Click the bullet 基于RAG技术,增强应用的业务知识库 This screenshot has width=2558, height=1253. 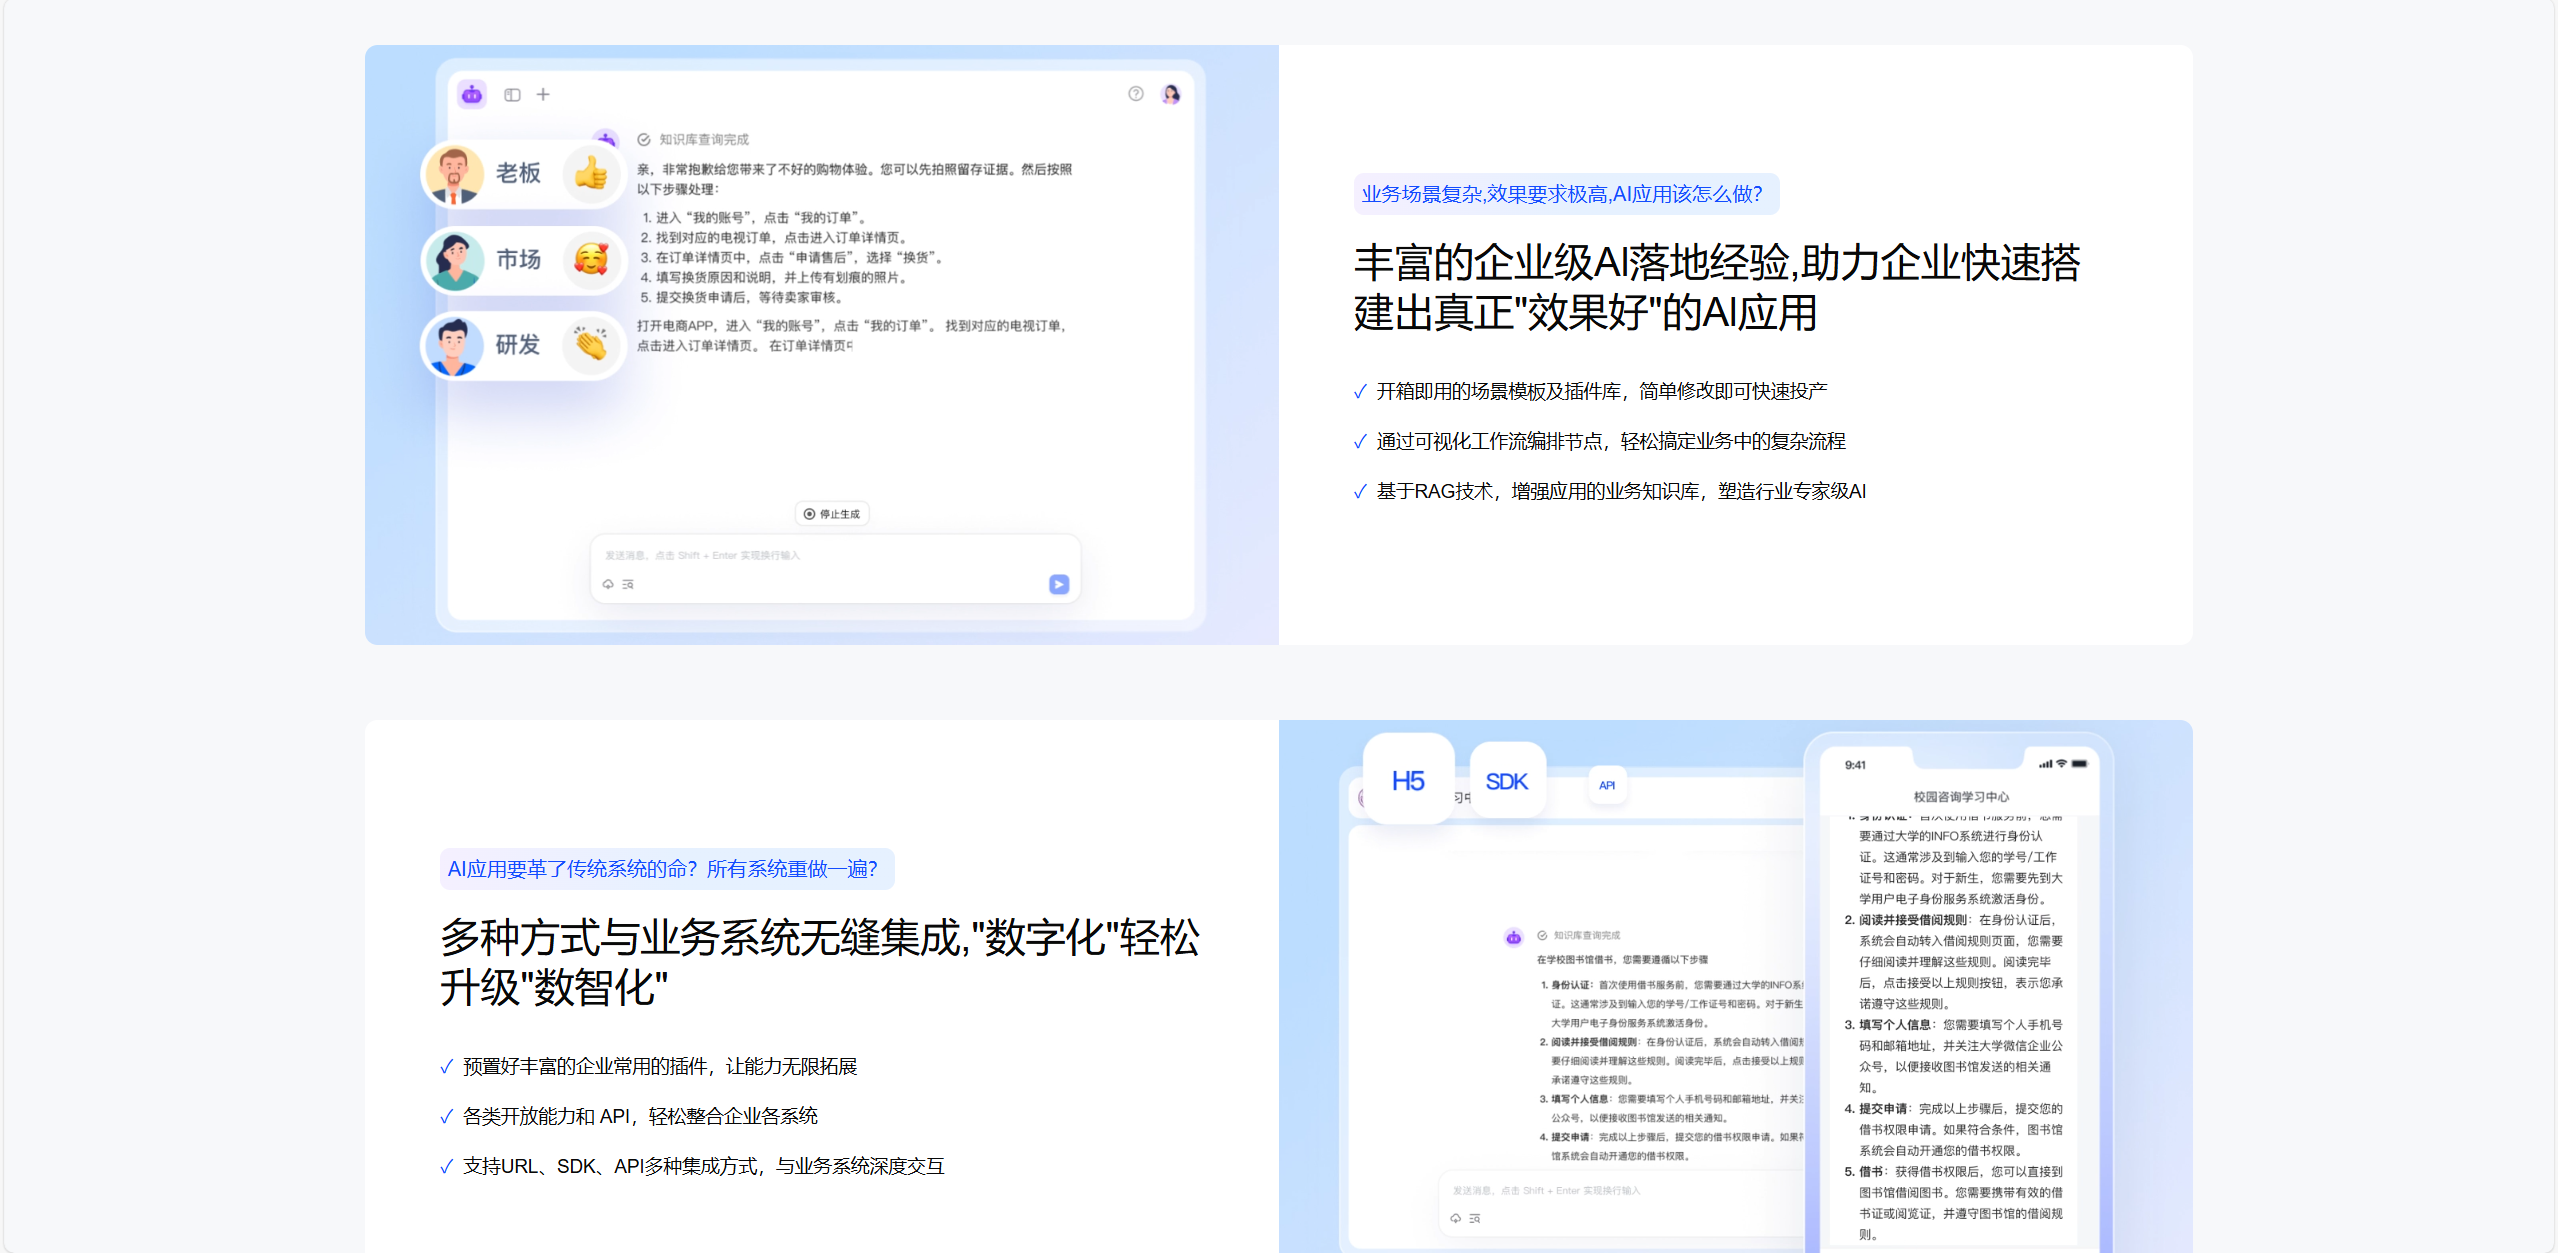pyautogui.click(x=1621, y=491)
